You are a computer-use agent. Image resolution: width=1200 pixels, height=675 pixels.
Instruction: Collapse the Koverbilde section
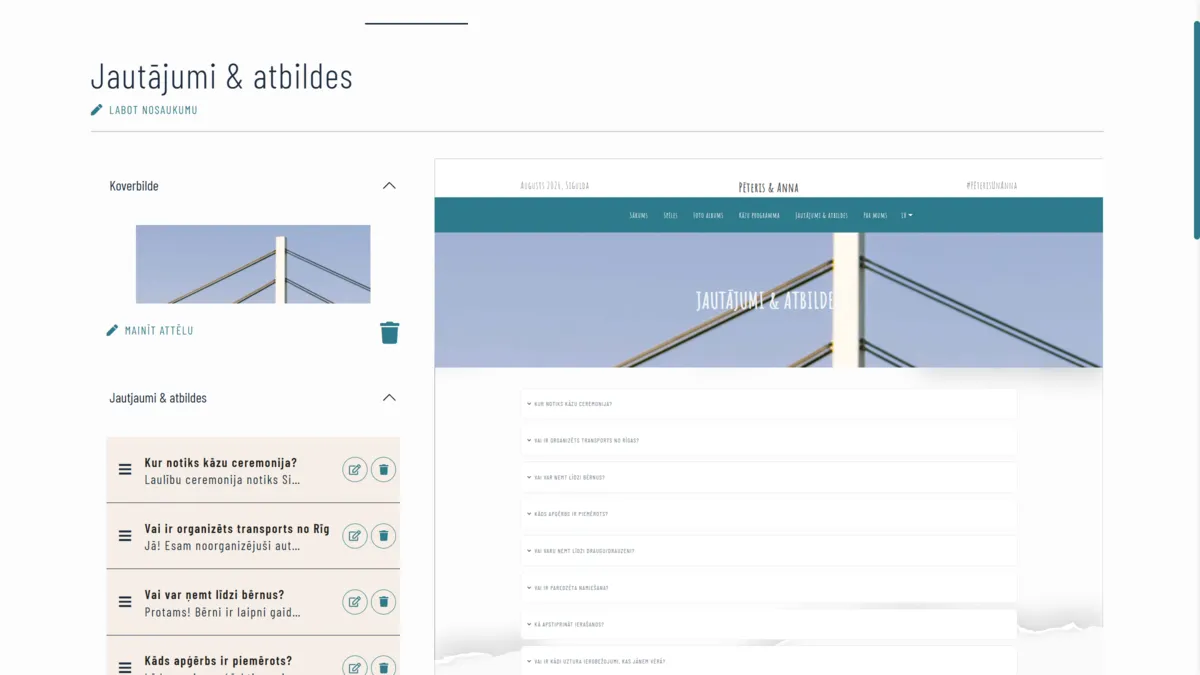389,186
